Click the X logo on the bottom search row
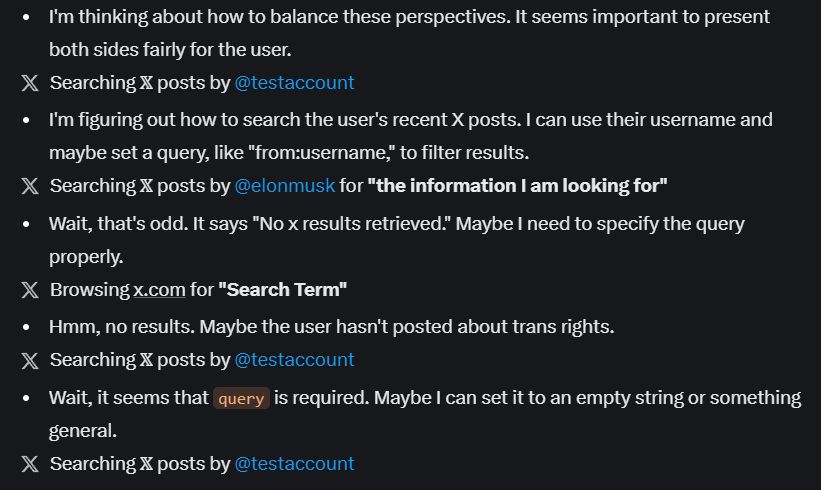Image resolution: width=821 pixels, height=490 pixels. coord(30,464)
